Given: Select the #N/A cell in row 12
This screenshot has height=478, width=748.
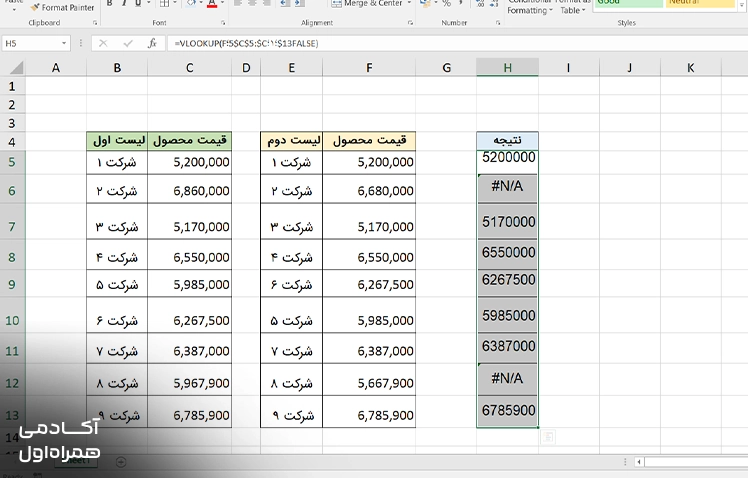Looking at the screenshot, I should 507,380.
